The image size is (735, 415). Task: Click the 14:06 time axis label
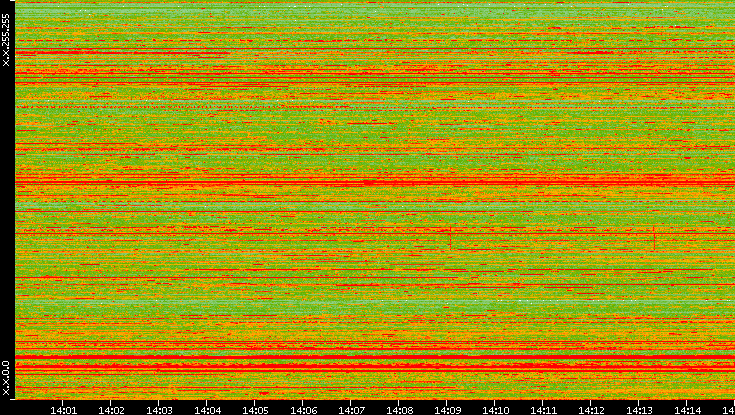pyautogui.click(x=303, y=410)
